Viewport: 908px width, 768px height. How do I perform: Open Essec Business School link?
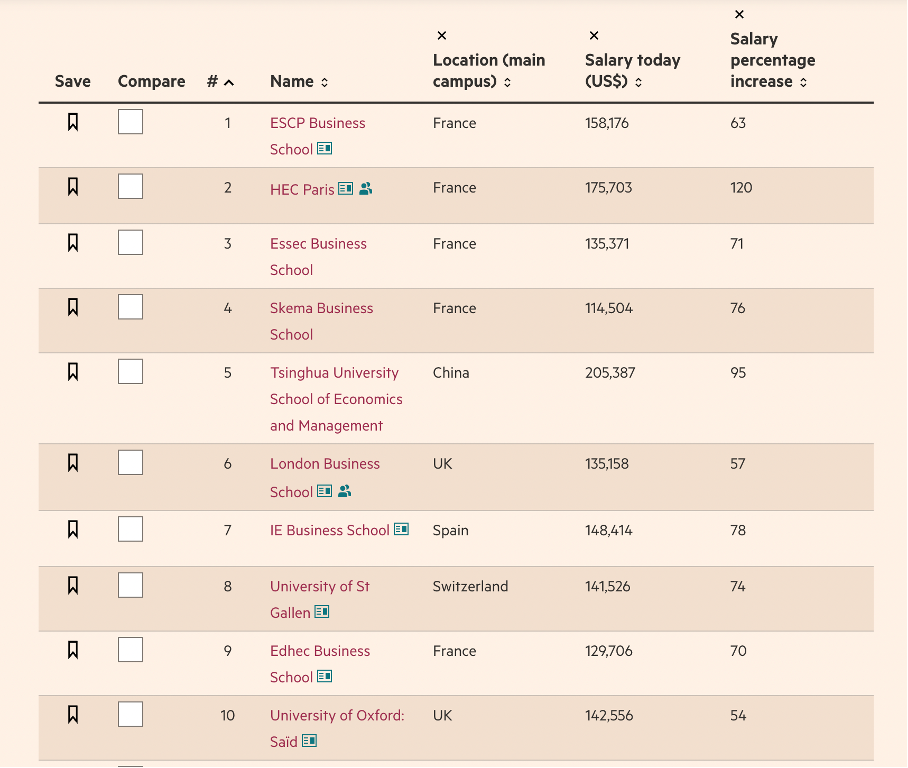(x=318, y=257)
